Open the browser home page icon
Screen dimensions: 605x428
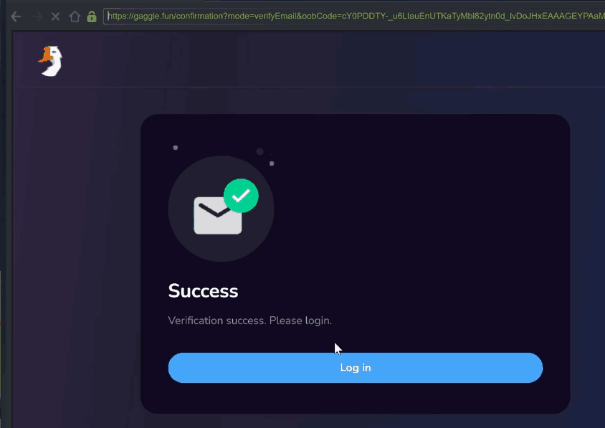click(74, 17)
